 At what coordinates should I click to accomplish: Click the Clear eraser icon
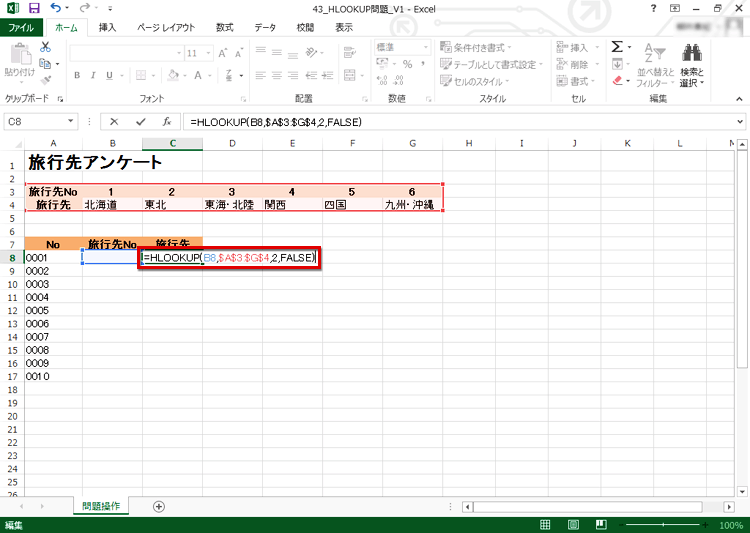pyautogui.click(x=618, y=80)
